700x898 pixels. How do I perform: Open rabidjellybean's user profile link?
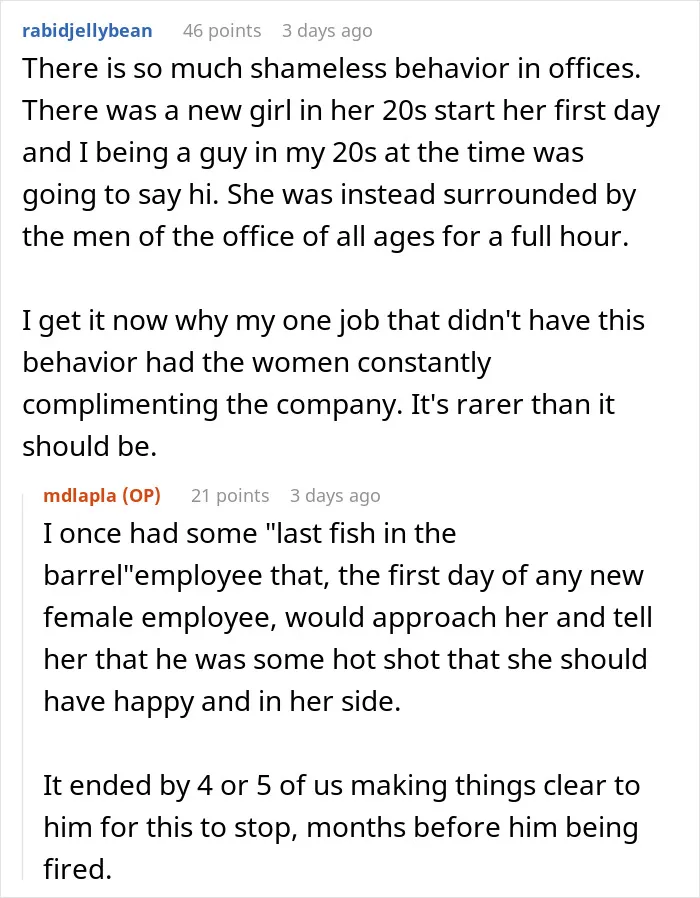[x=87, y=30]
